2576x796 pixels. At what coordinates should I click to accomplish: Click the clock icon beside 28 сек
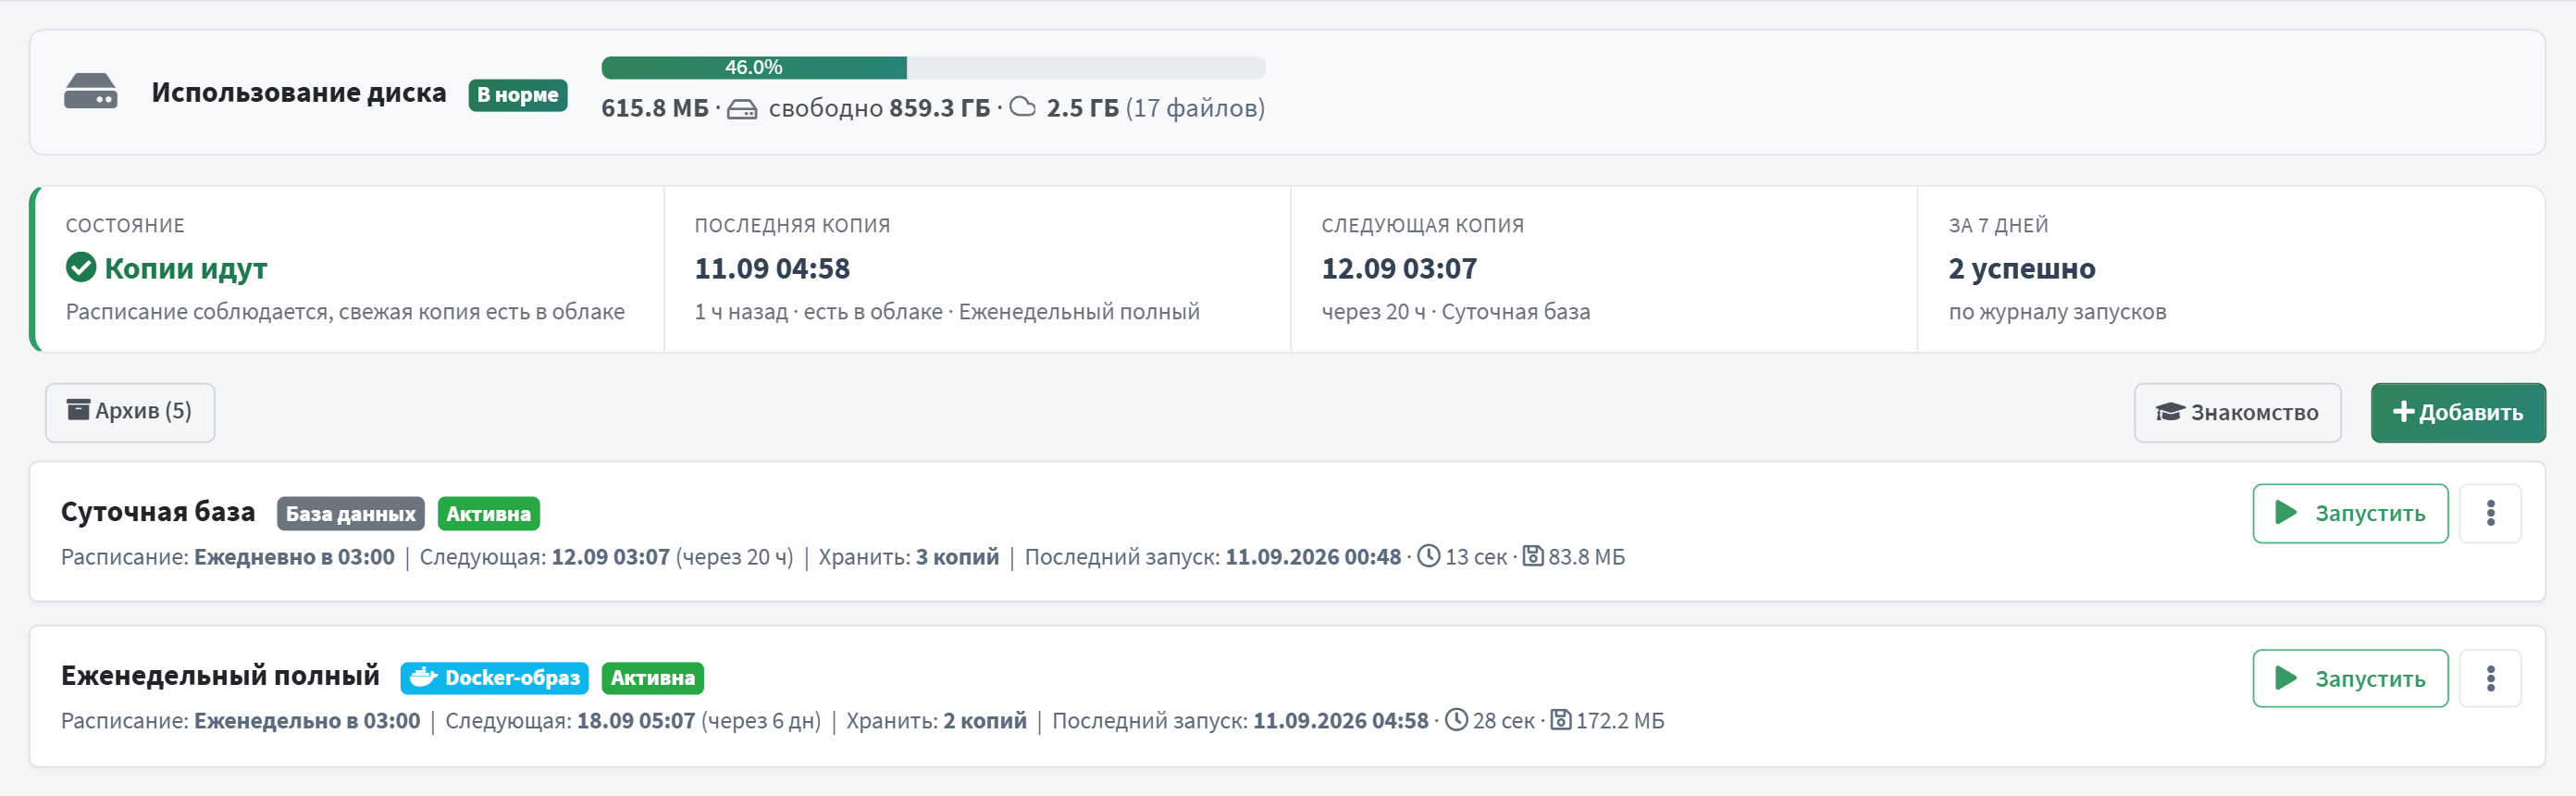(1457, 720)
